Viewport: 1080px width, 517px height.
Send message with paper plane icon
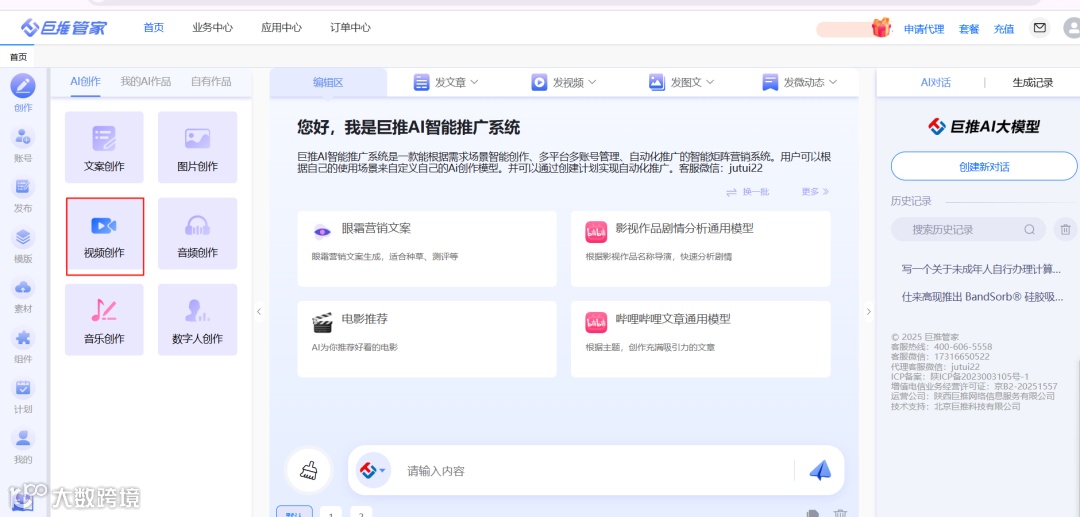[x=820, y=470]
